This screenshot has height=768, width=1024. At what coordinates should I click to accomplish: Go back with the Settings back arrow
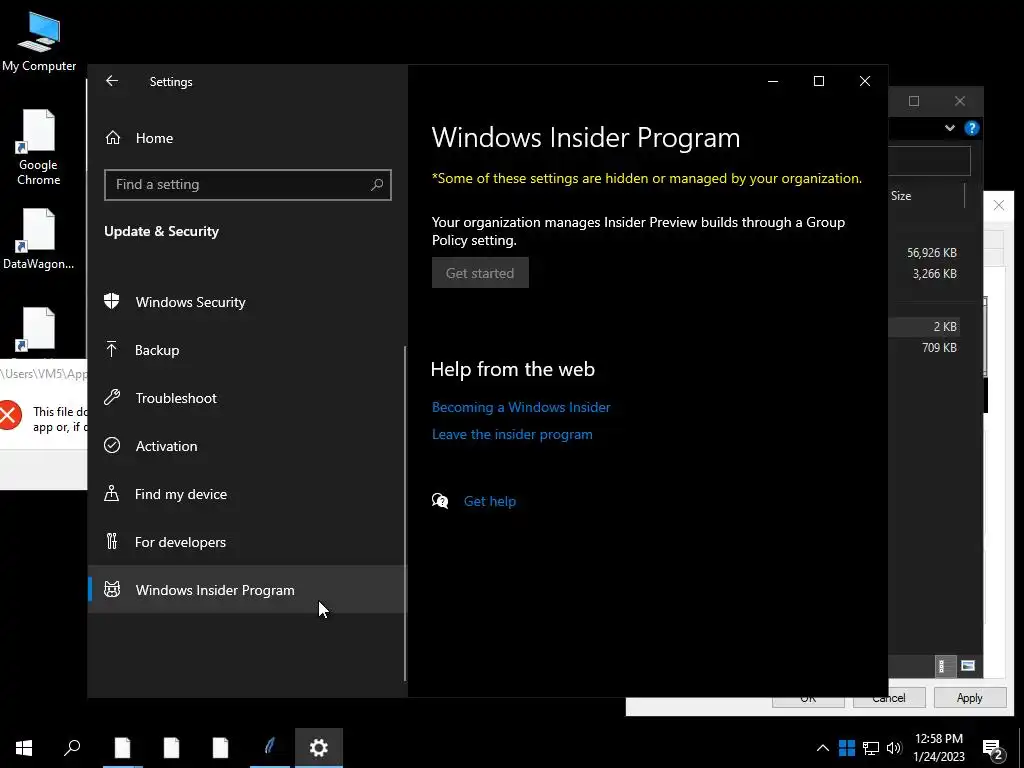coord(112,81)
